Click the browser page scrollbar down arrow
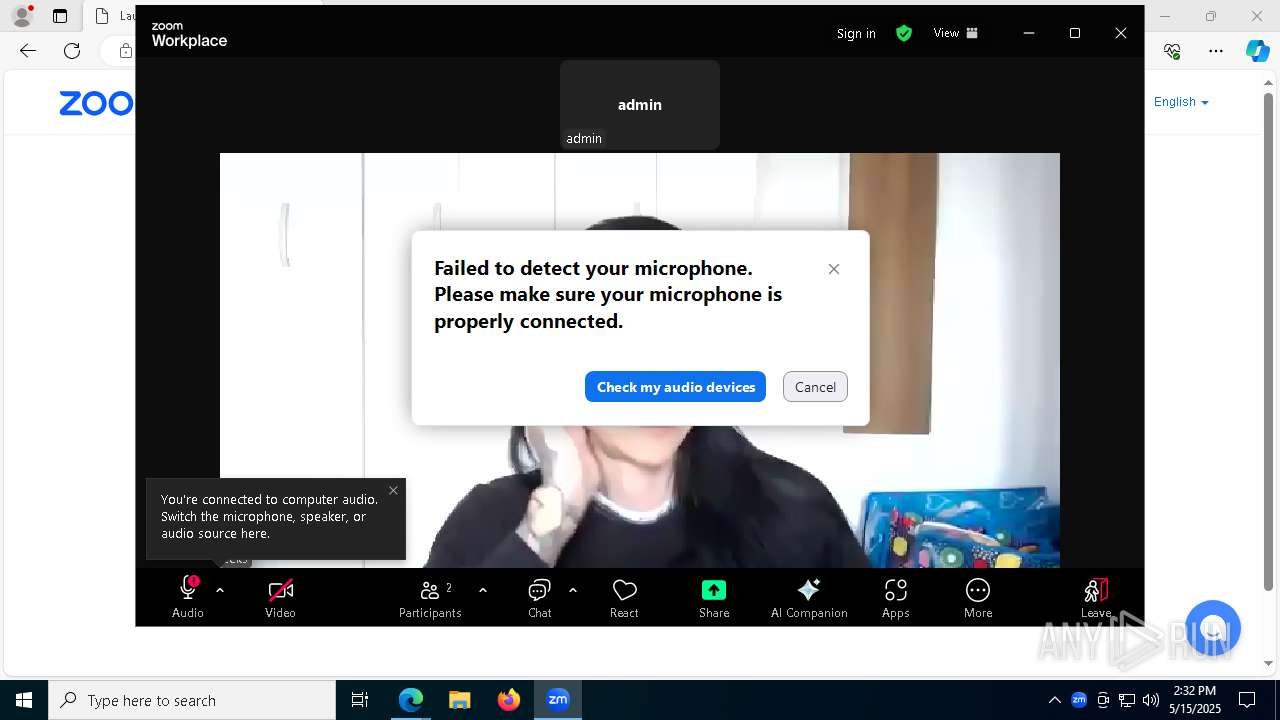The height and width of the screenshot is (720, 1280). [1269, 663]
